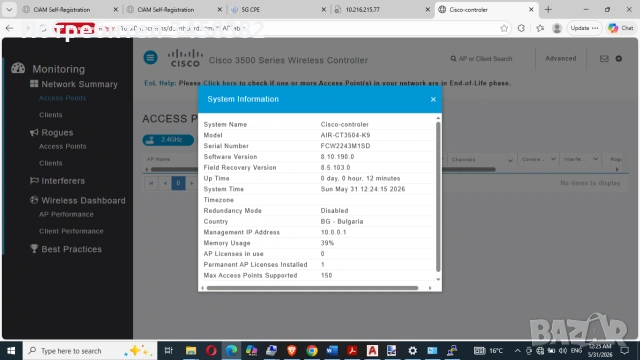Click the Cisco logo
The height and width of the screenshot is (360, 640).
tap(185, 58)
